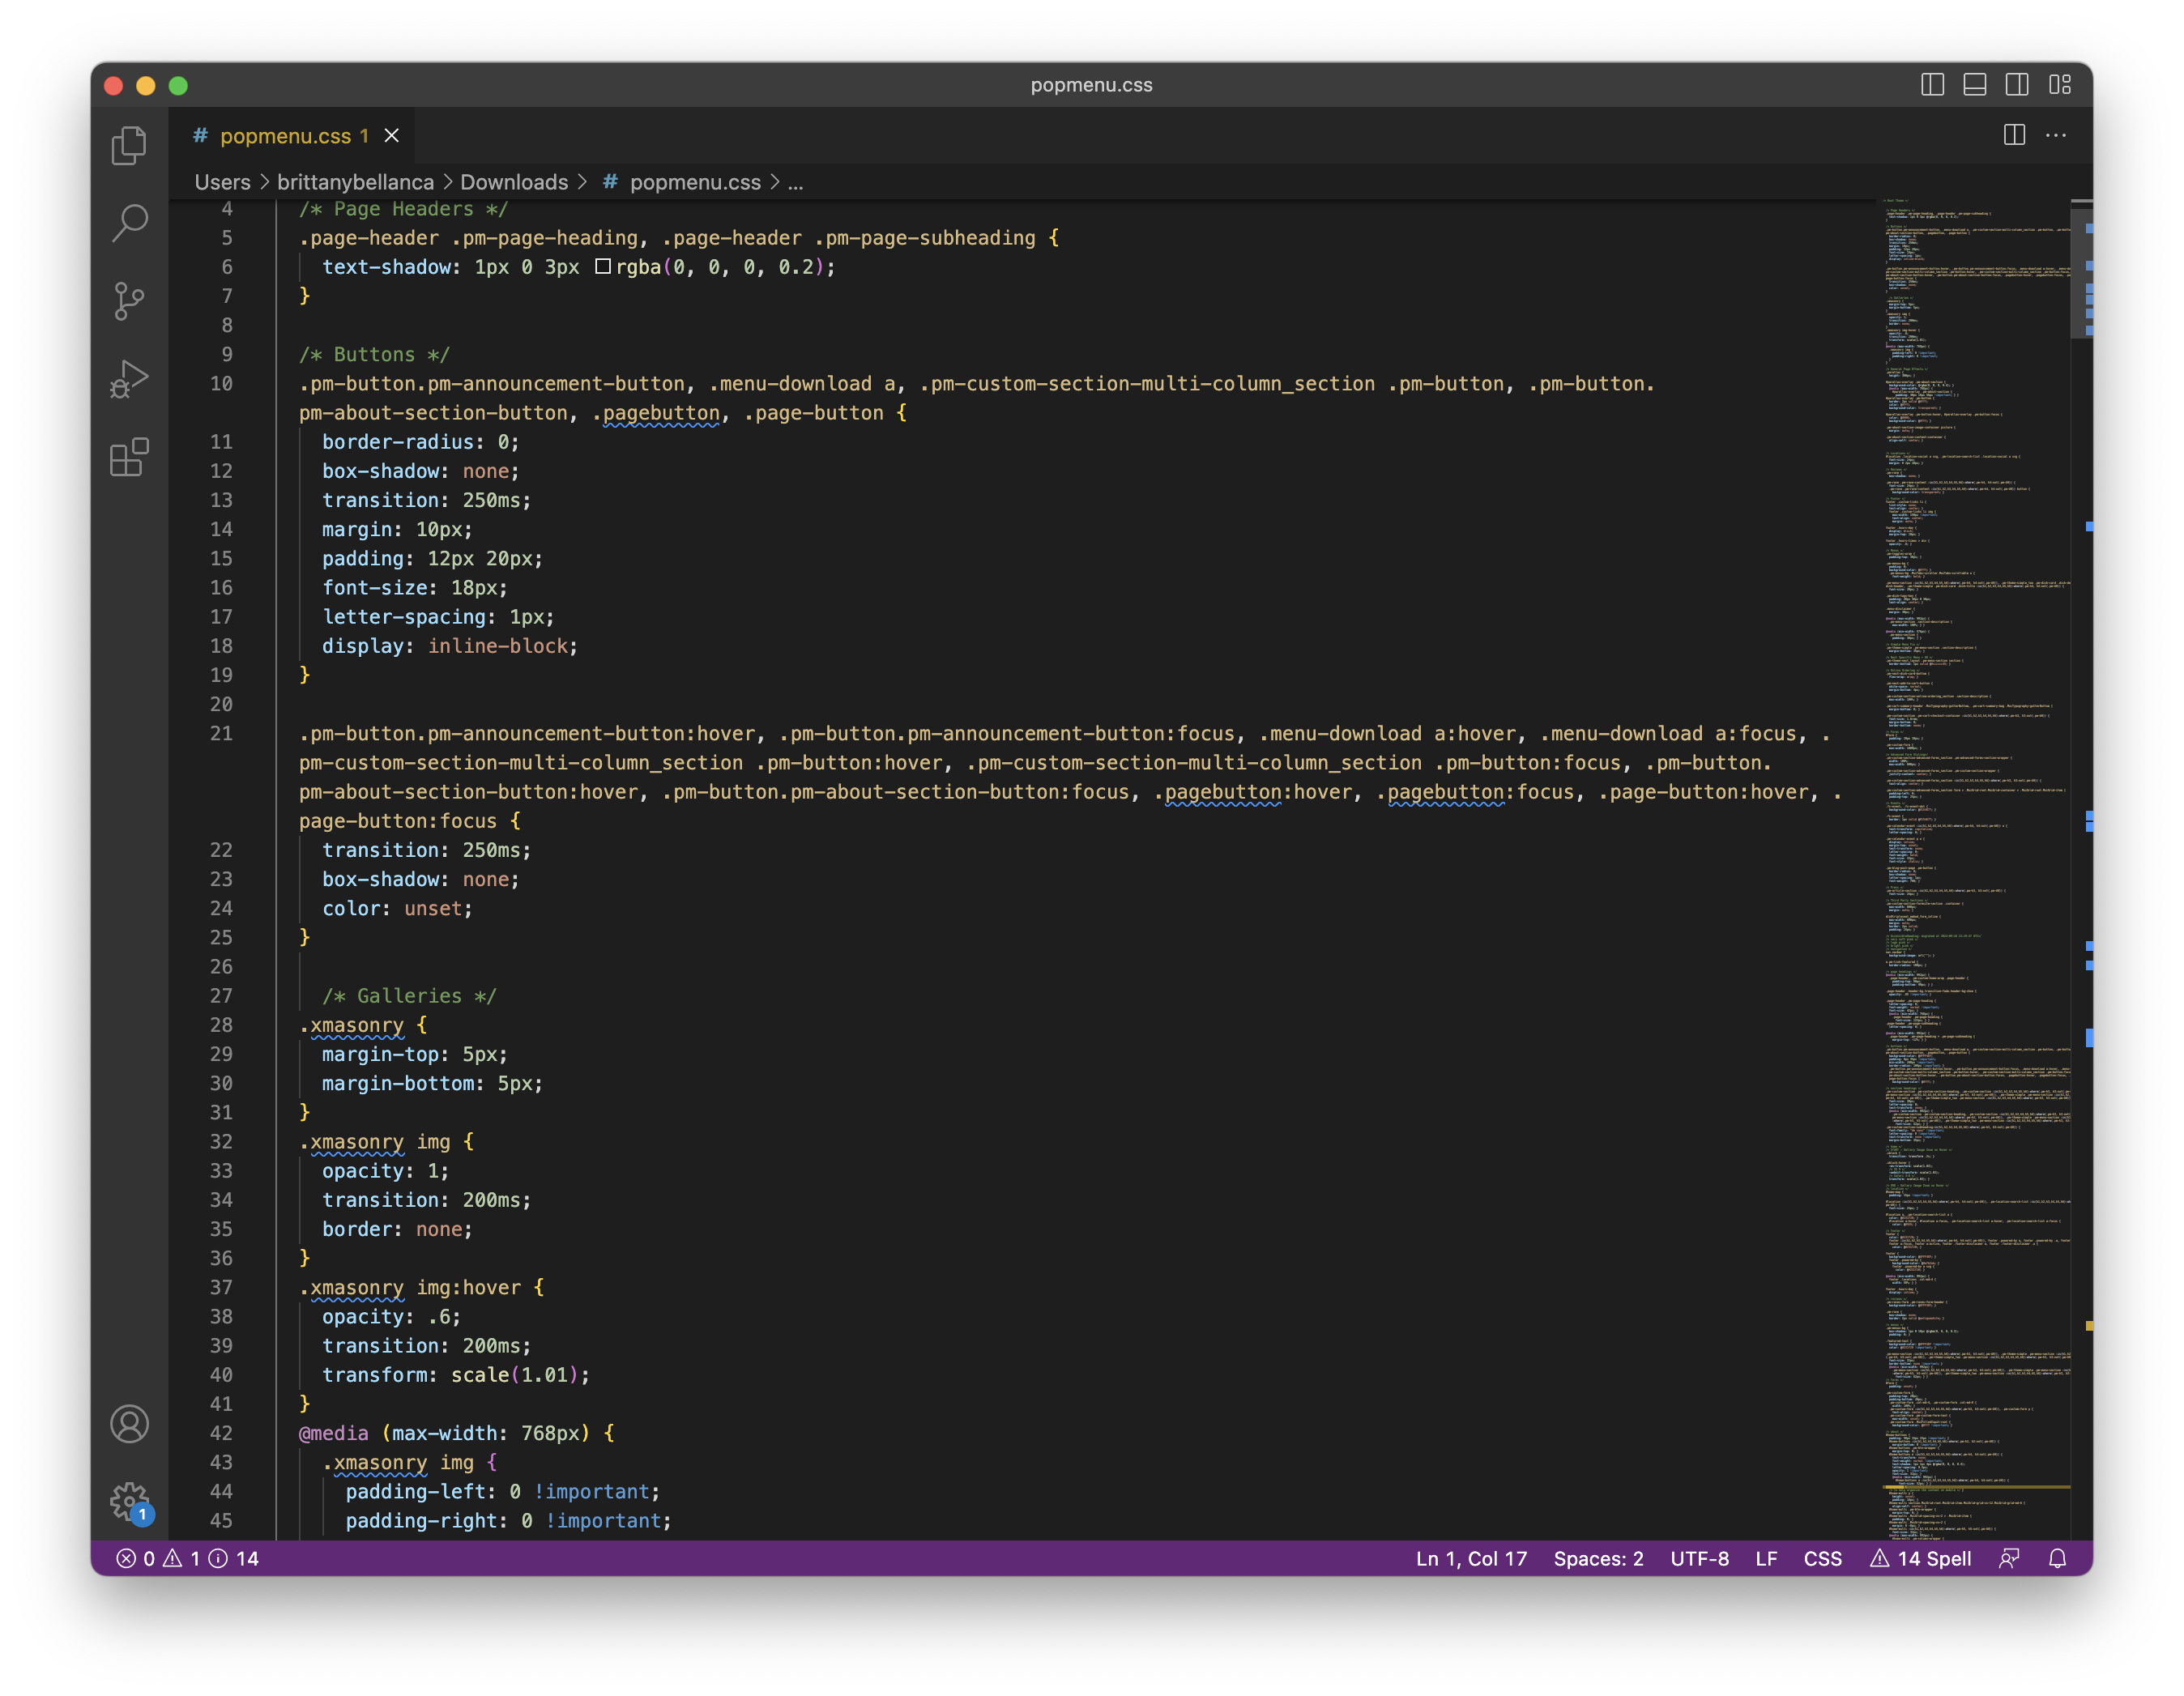
Task: Click '.xmasonry img:hover' selector on line 37
Action: (x=410, y=1287)
